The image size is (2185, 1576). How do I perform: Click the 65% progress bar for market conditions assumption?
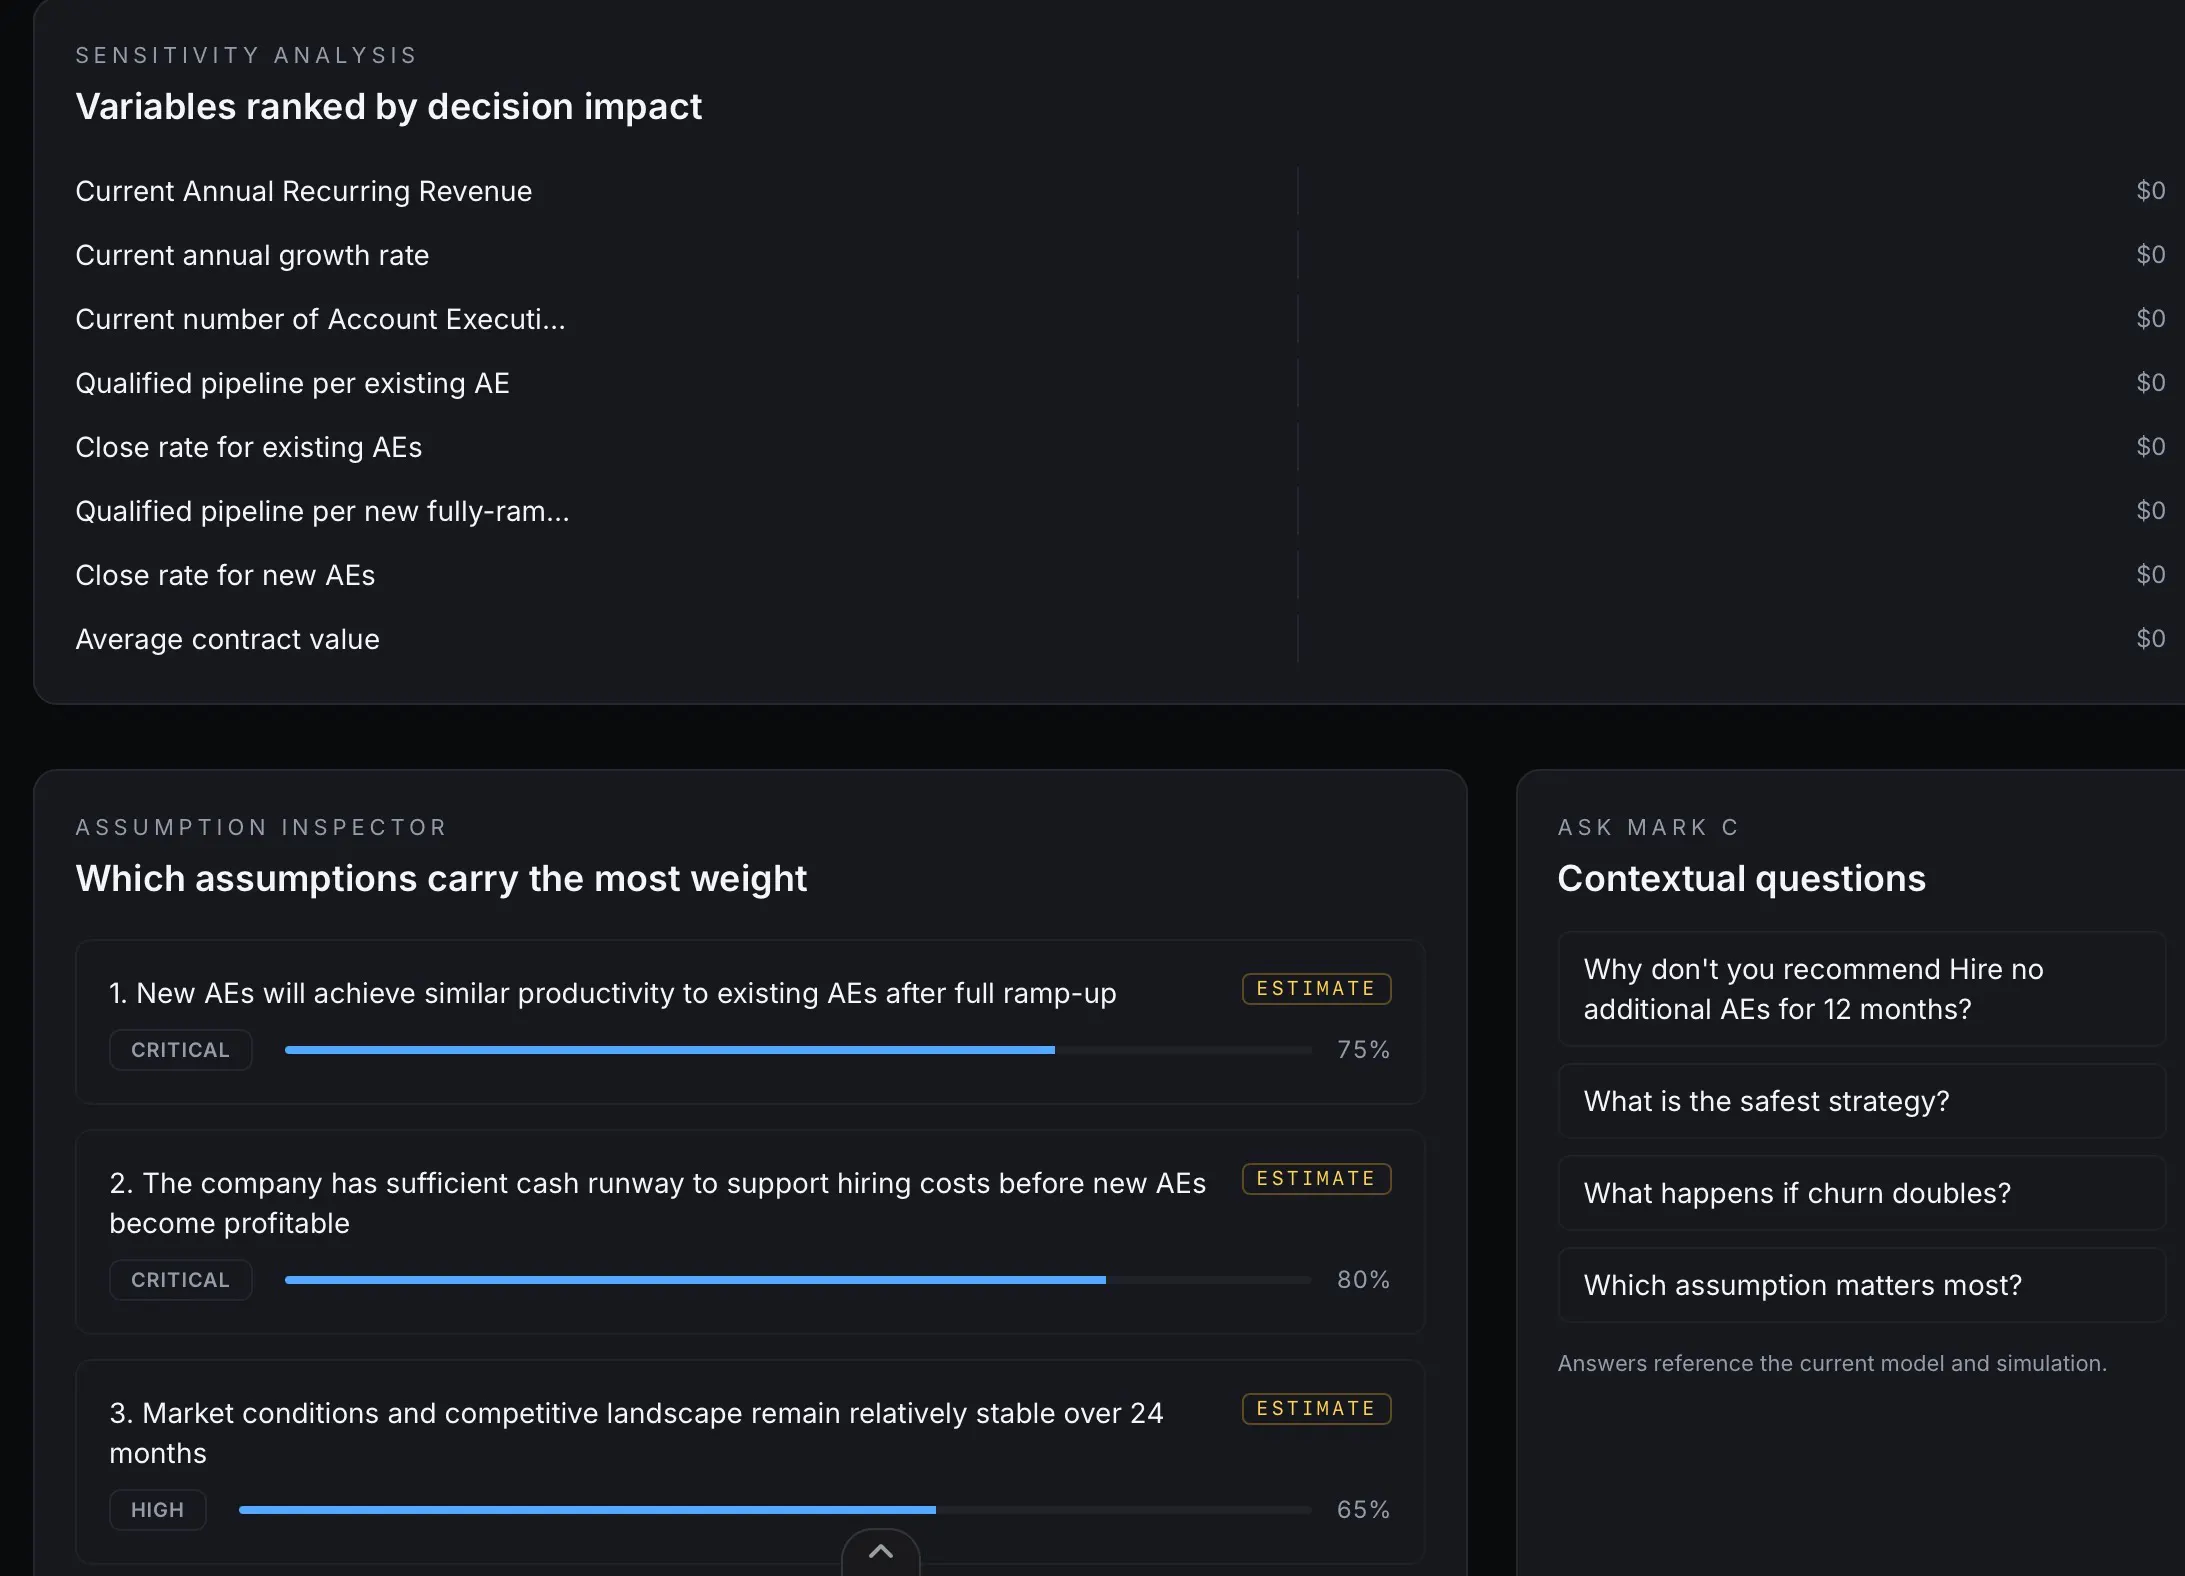775,1510
